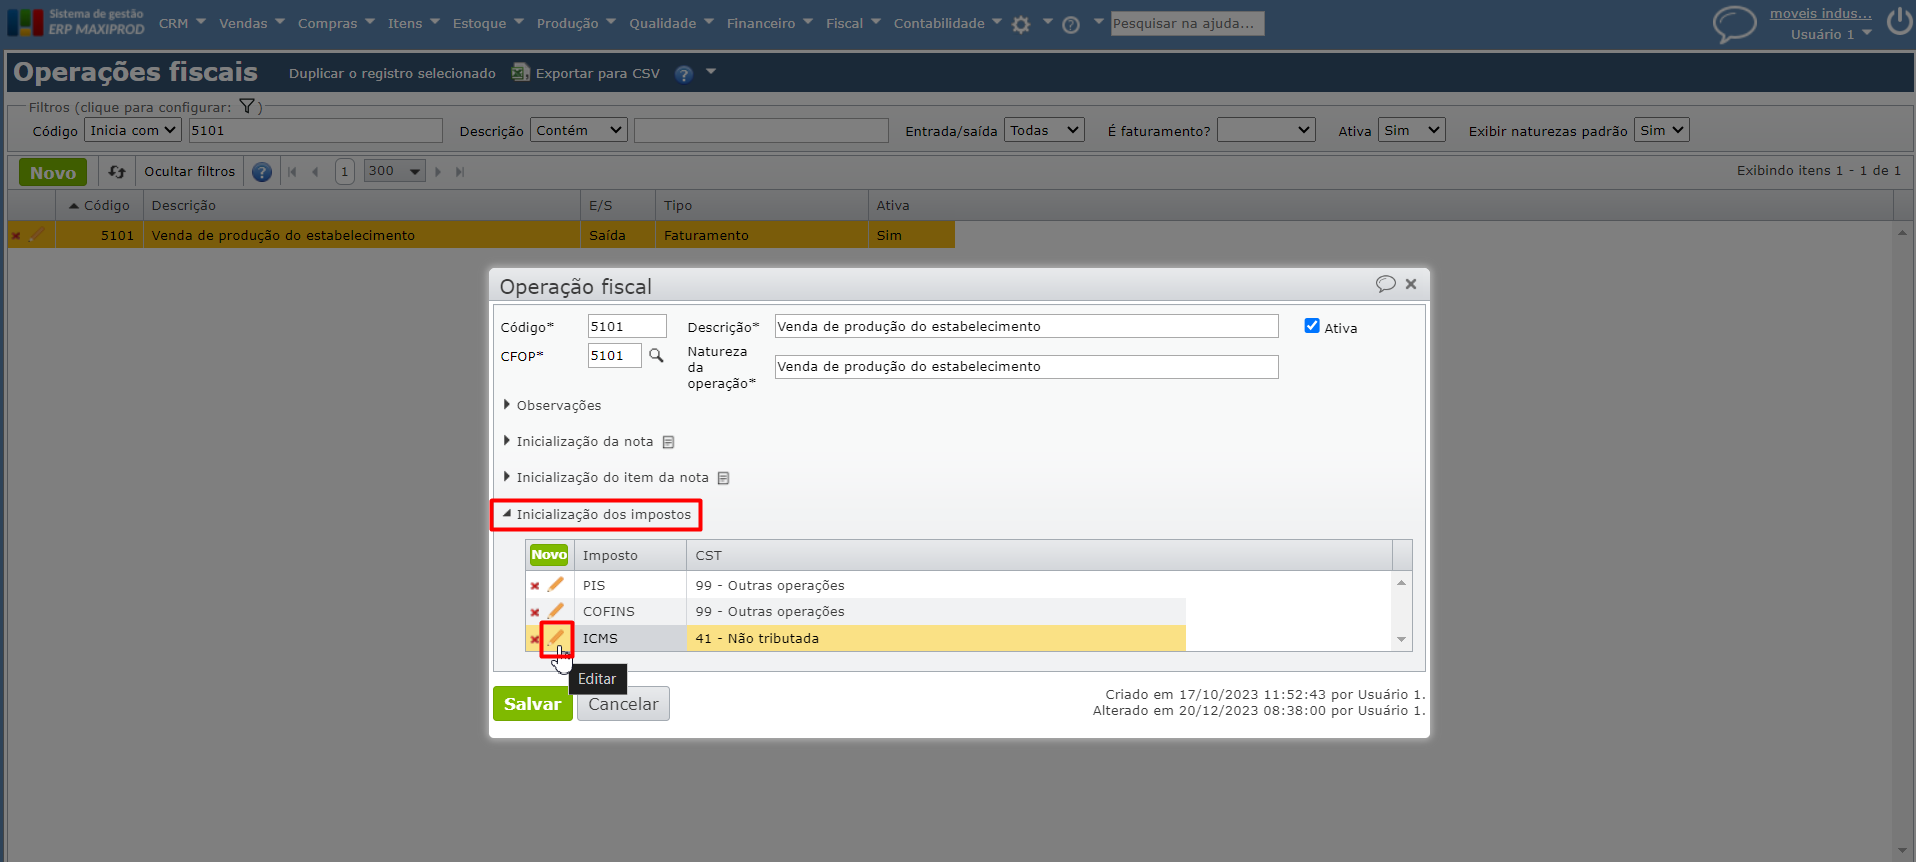Open the moveis indus... company link
The width and height of the screenshot is (1916, 862).
tap(1821, 14)
